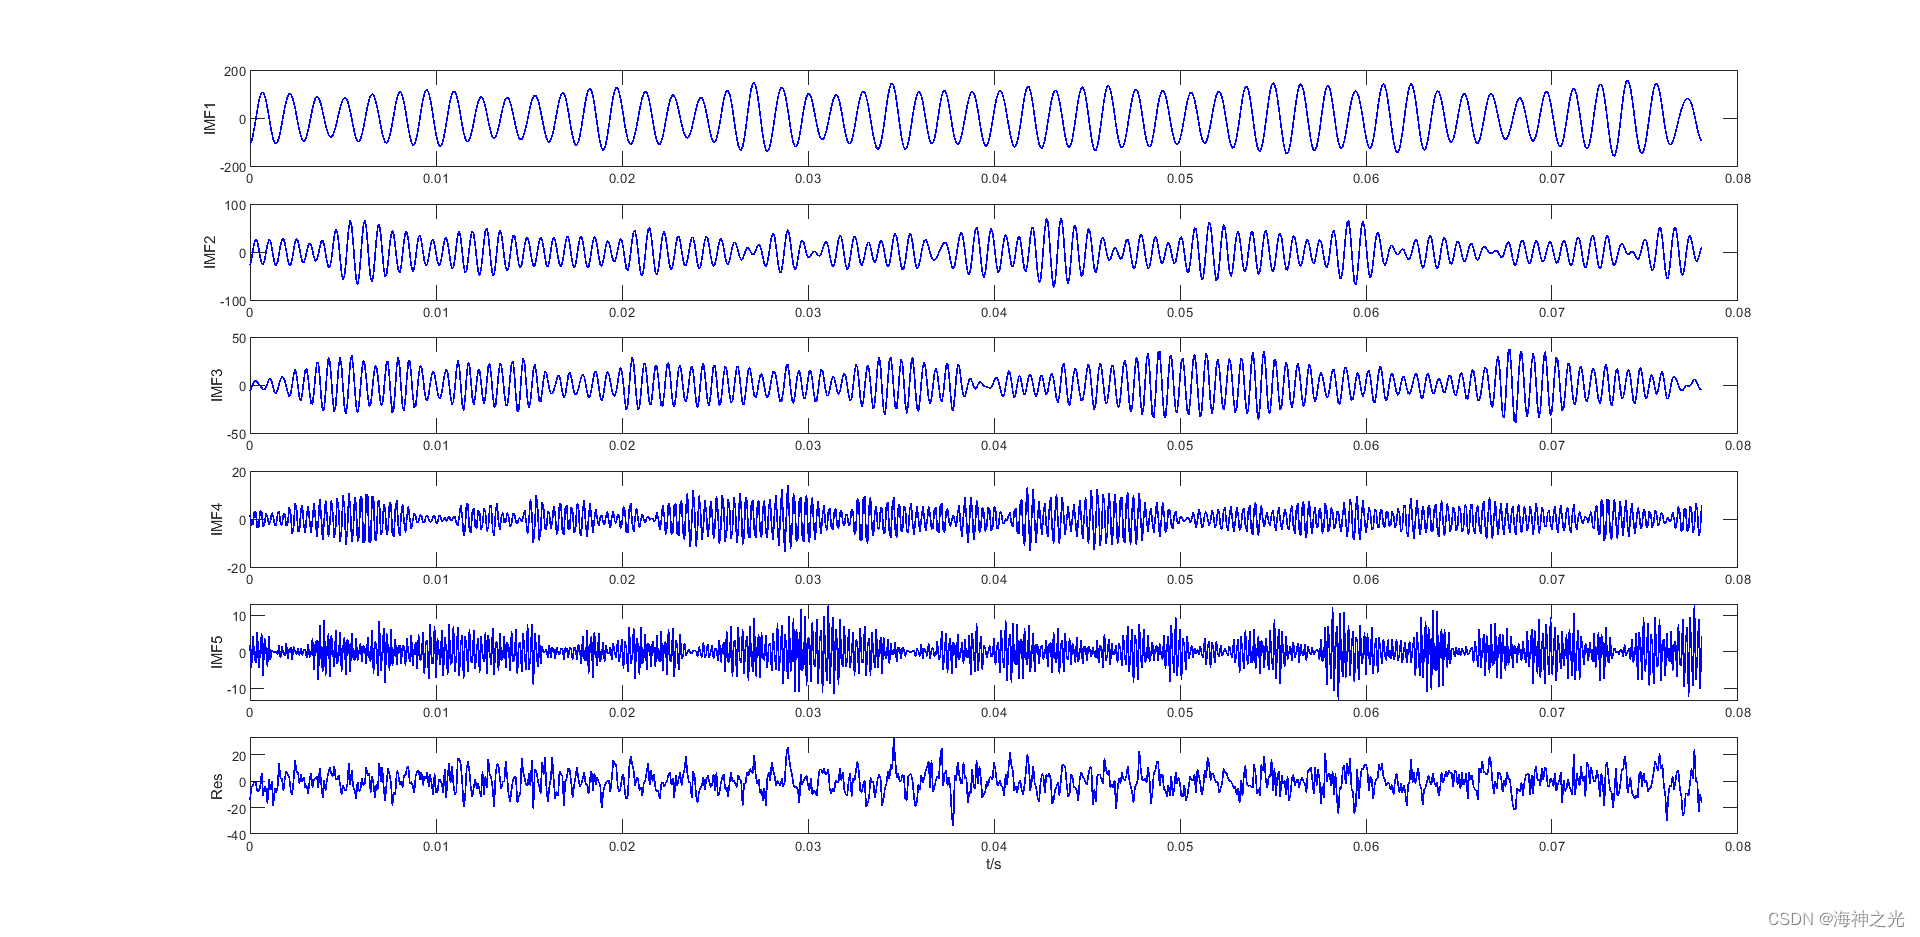The width and height of the screenshot is (1920, 937).
Task: Click the IMF2 y-axis label
Action: pyautogui.click(x=210, y=252)
